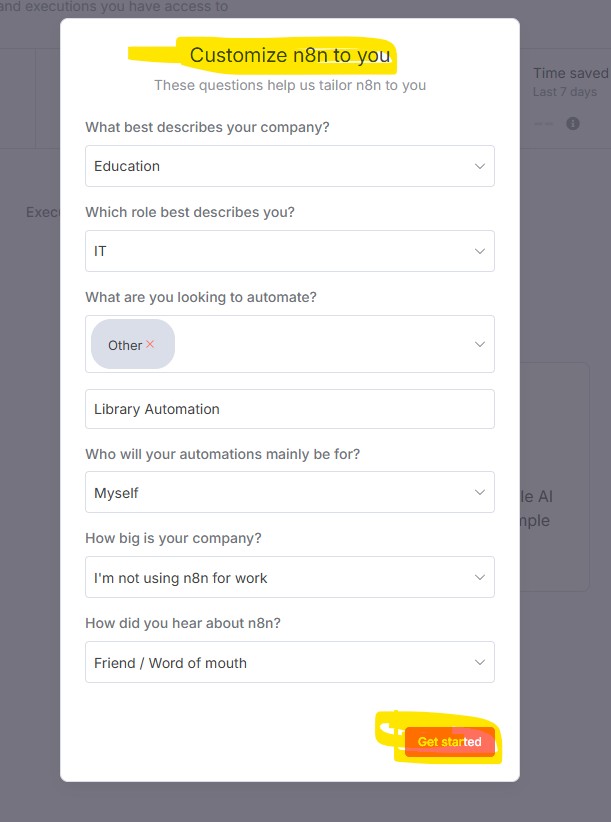The image size is (611, 822).
Task: Click the empty area of the automate multi-select
Action: click(x=320, y=344)
